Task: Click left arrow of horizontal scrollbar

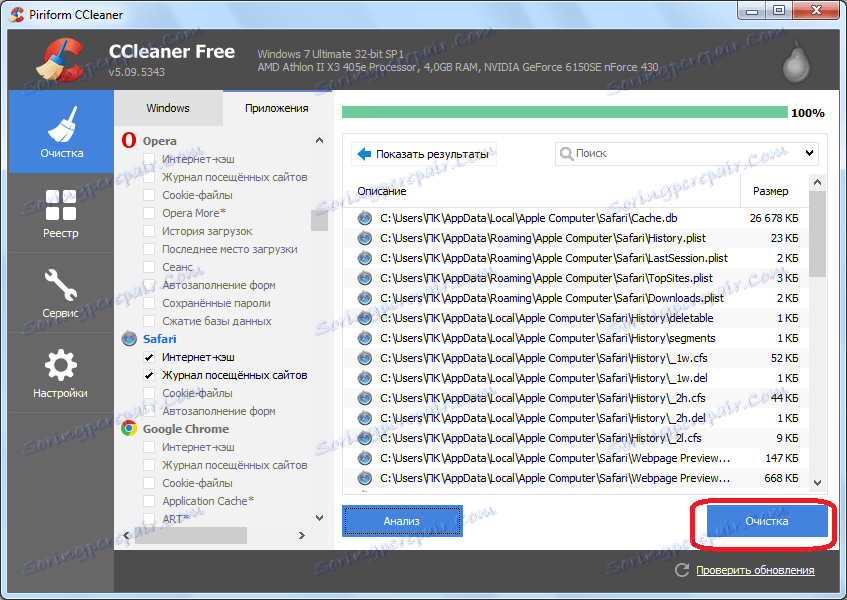Action: click(126, 535)
